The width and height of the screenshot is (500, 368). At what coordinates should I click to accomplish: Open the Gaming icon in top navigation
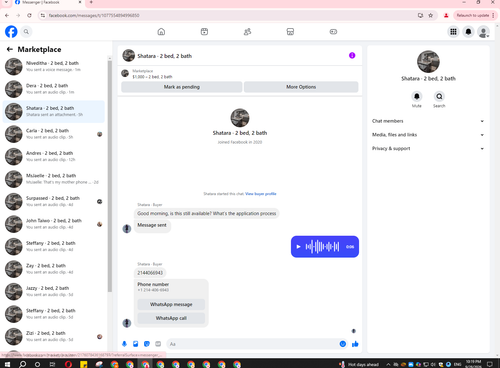tap(333, 32)
